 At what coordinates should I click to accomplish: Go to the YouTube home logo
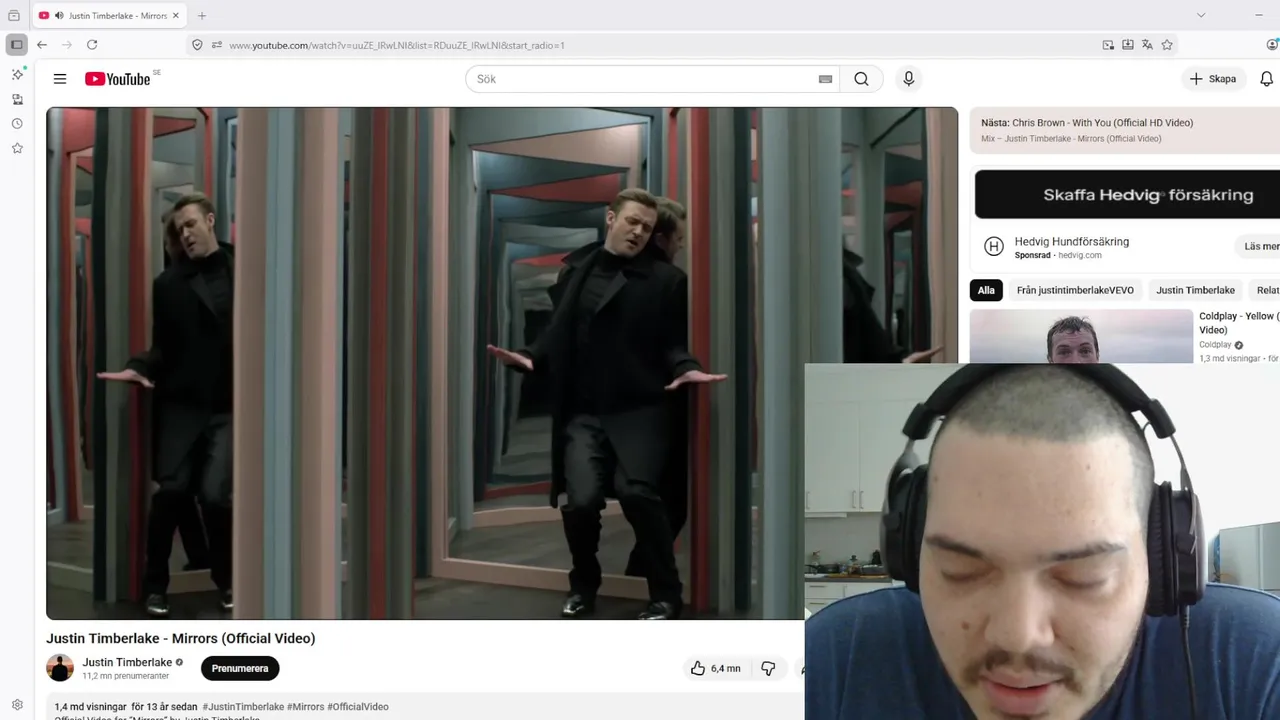[117, 79]
